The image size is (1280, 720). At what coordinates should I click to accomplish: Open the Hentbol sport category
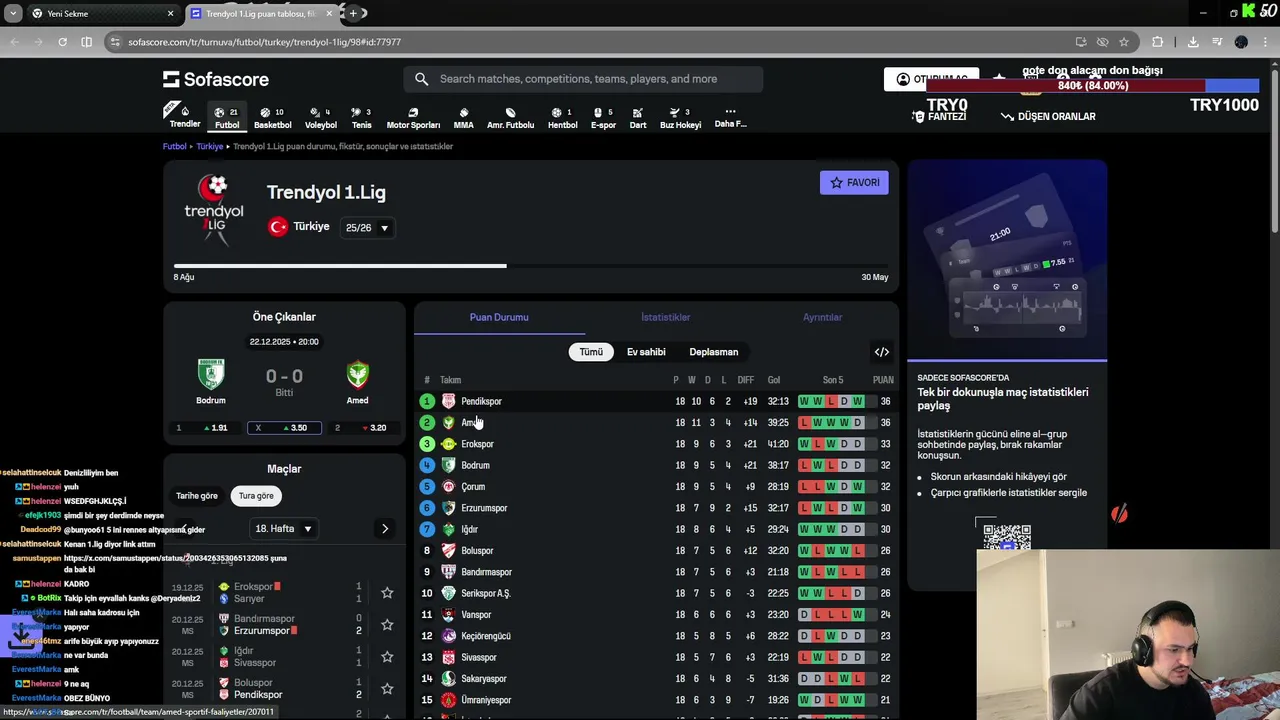click(562, 117)
